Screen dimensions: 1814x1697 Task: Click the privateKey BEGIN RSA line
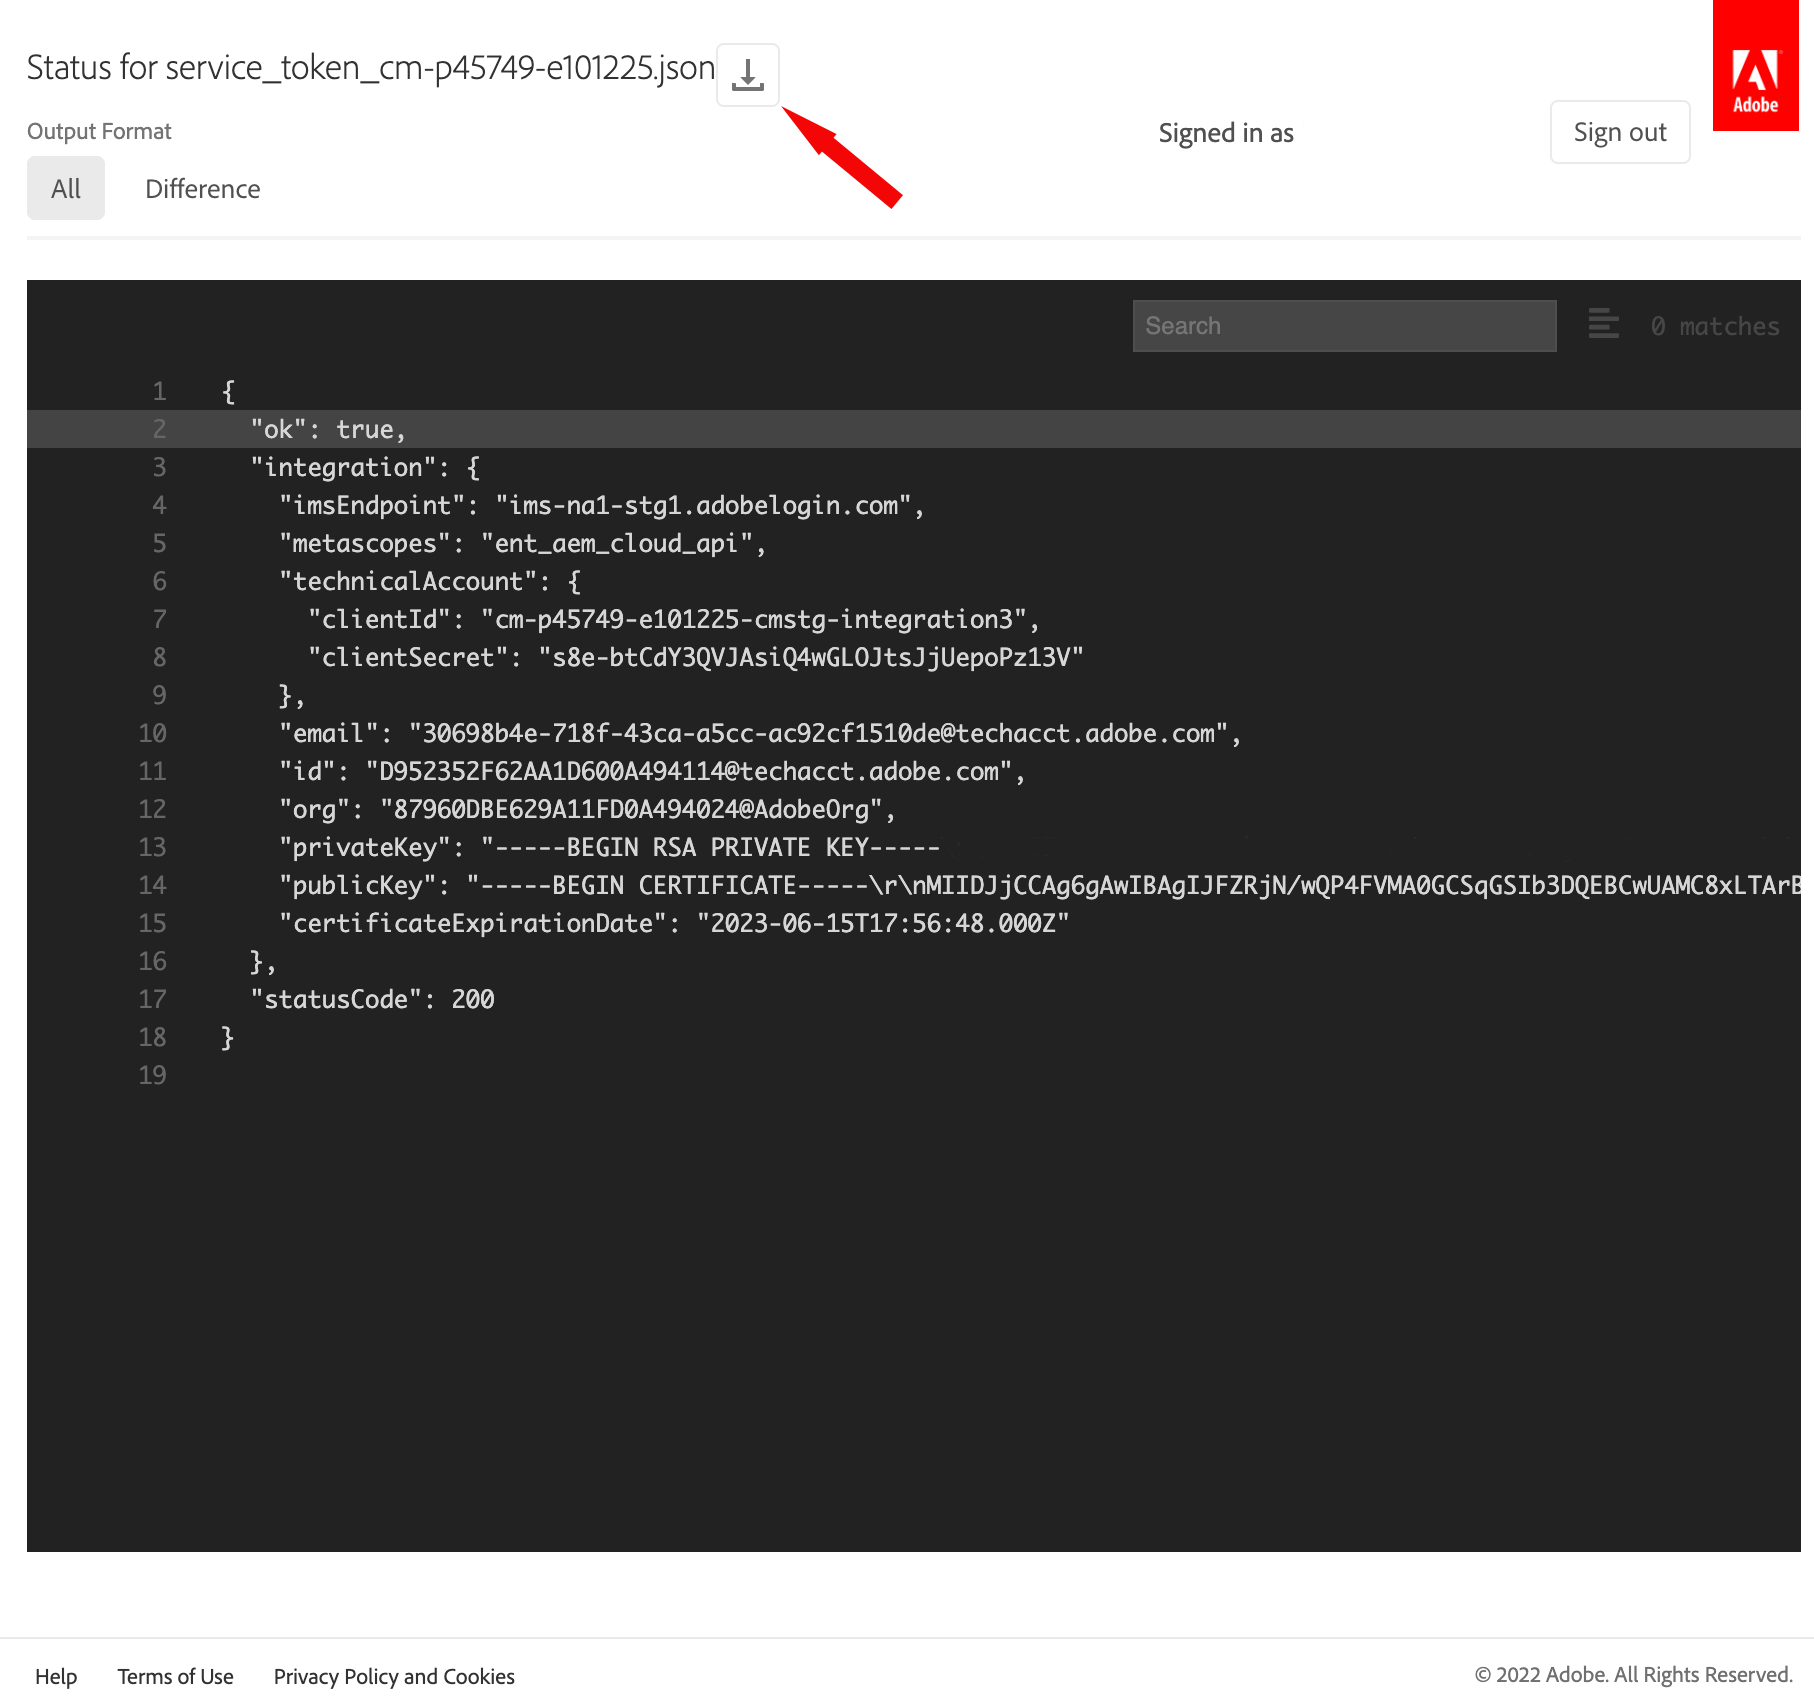610,847
